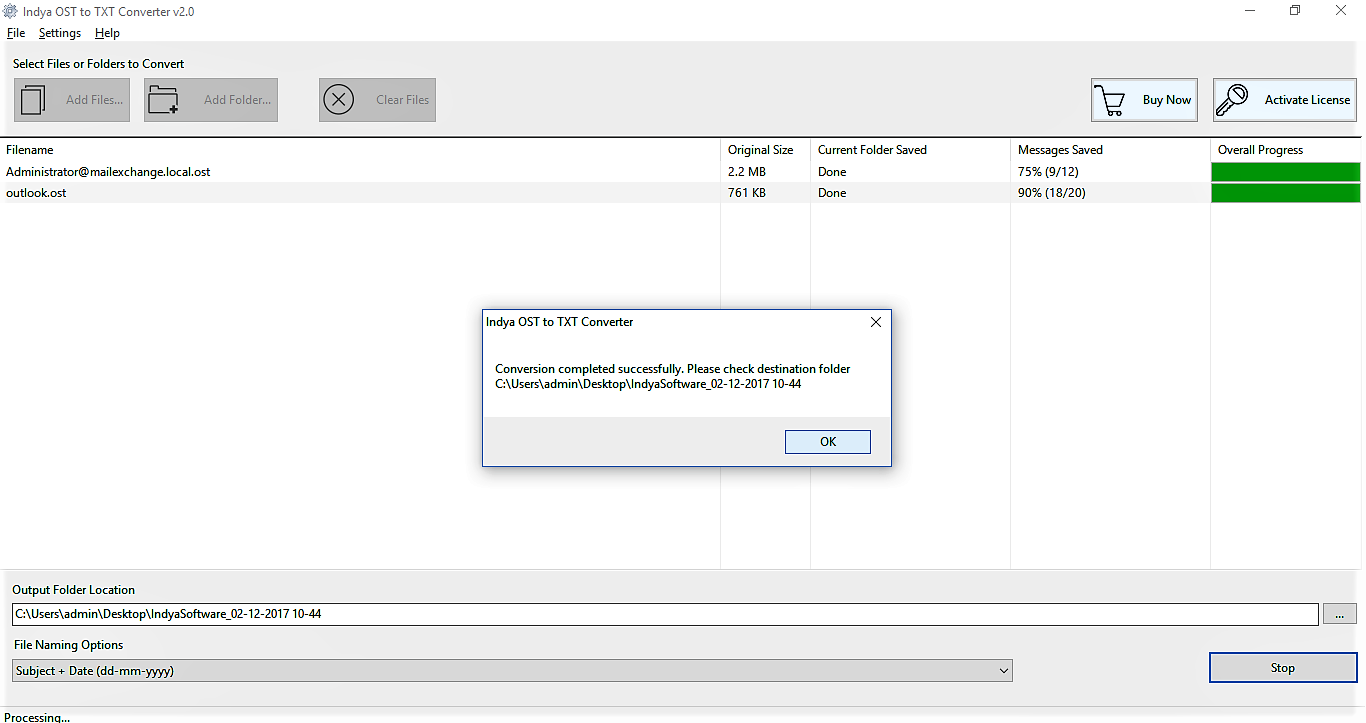Open the Help menu
This screenshot has height=723, width=1366.
tap(107, 33)
